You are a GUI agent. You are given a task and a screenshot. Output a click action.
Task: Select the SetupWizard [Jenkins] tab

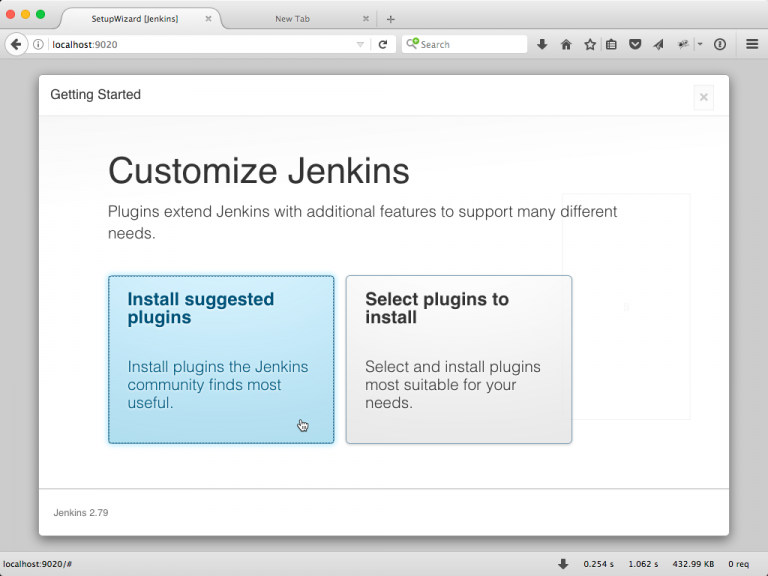134,19
